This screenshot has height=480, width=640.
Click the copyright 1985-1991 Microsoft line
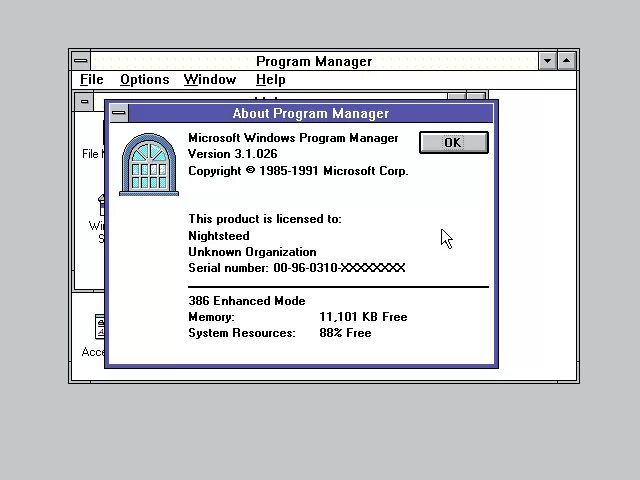(x=298, y=171)
